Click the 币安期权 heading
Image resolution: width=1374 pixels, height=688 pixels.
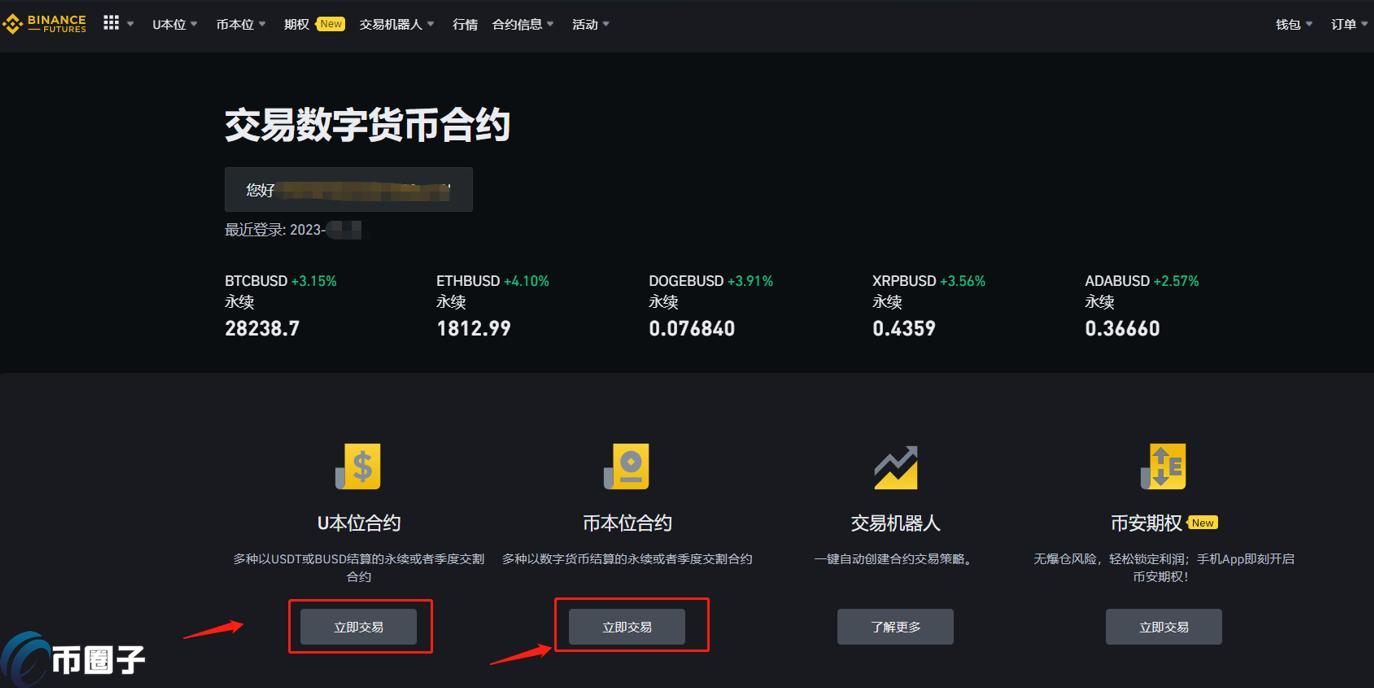click(x=1146, y=523)
